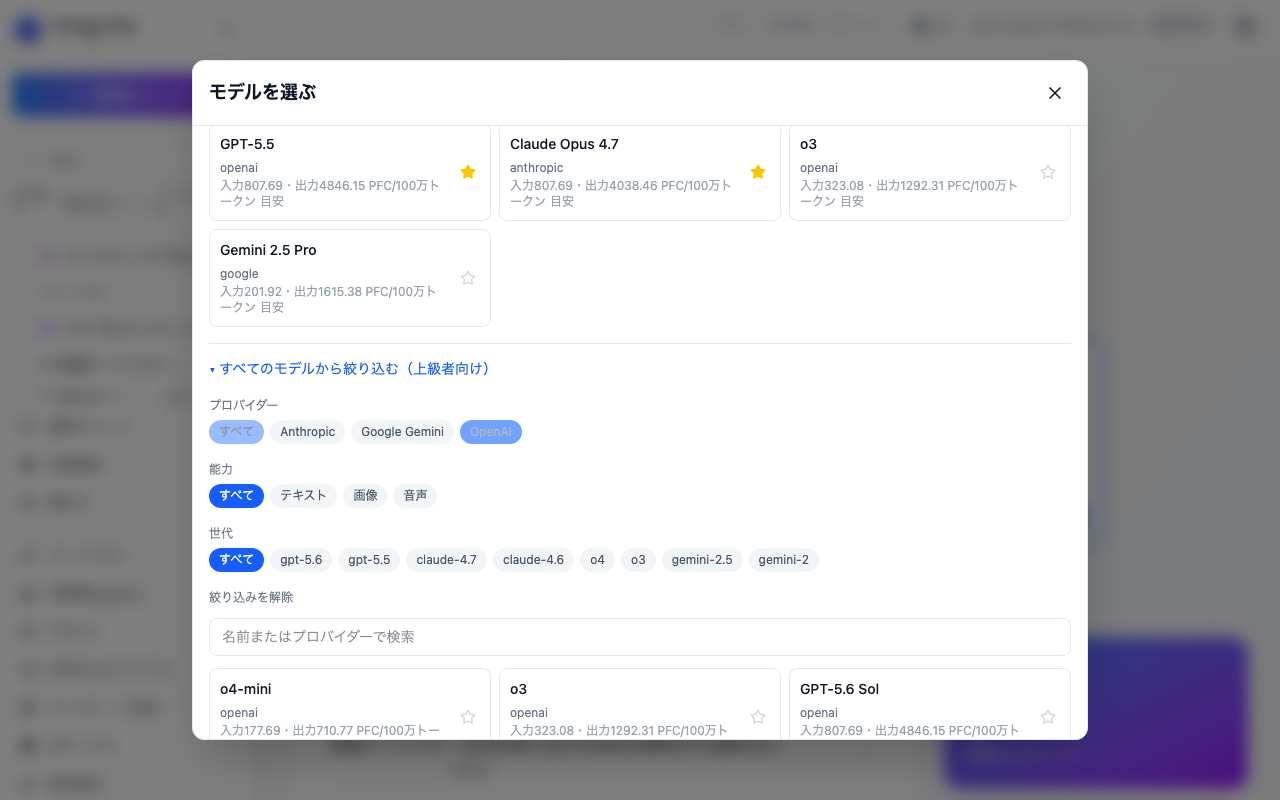
Task: Filter generation by o4 chip
Action: [597, 560]
